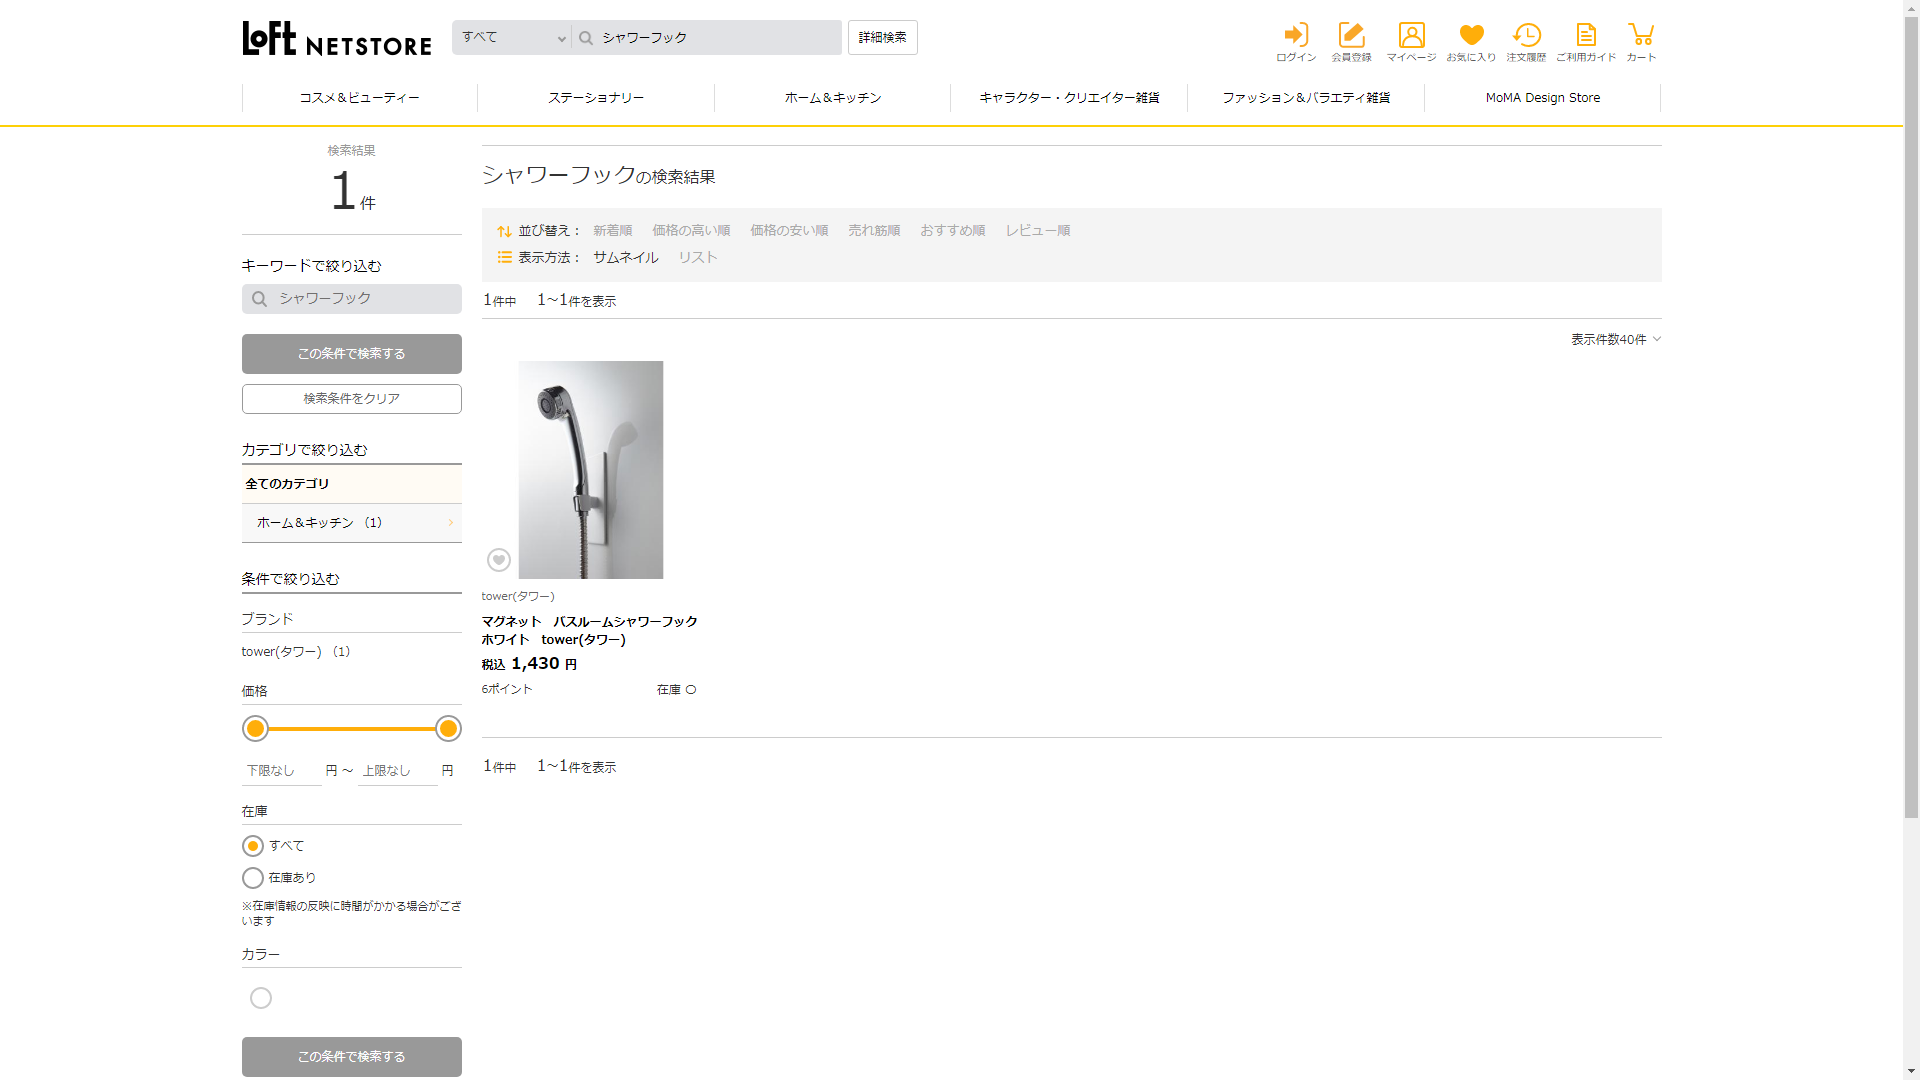This screenshot has height=1080, width=1920.
Task: Select the 在庫あり radio button
Action: pyautogui.click(x=253, y=878)
